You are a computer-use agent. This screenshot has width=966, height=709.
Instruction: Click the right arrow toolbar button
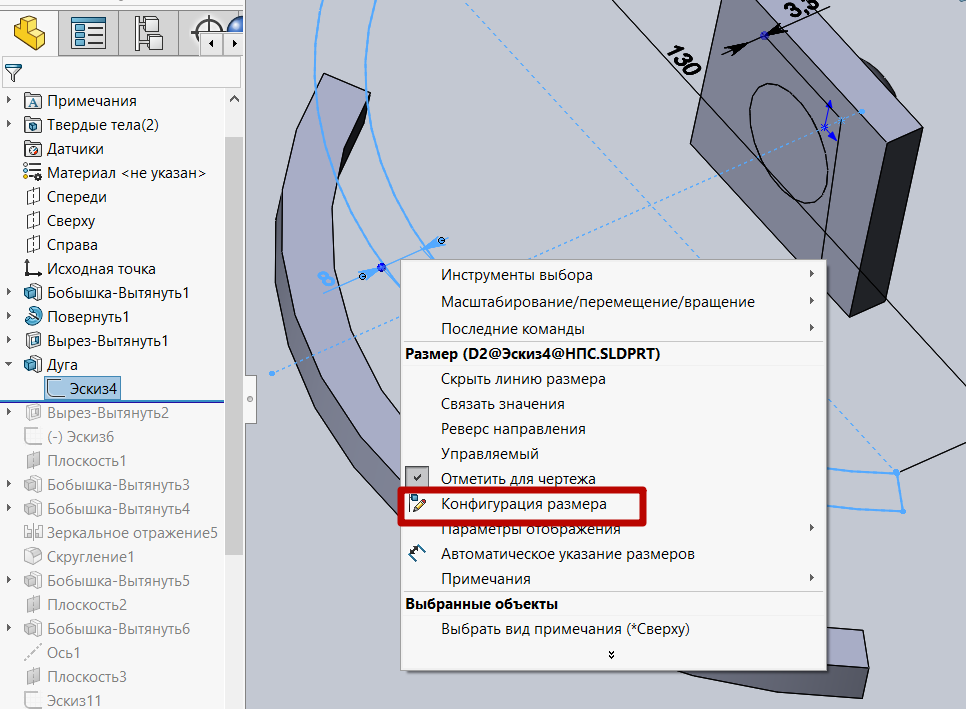click(234, 44)
